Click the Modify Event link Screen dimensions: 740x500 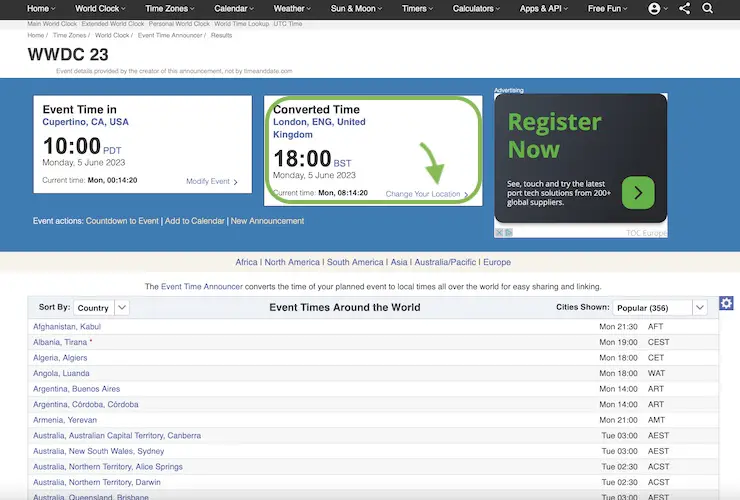click(x=212, y=182)
